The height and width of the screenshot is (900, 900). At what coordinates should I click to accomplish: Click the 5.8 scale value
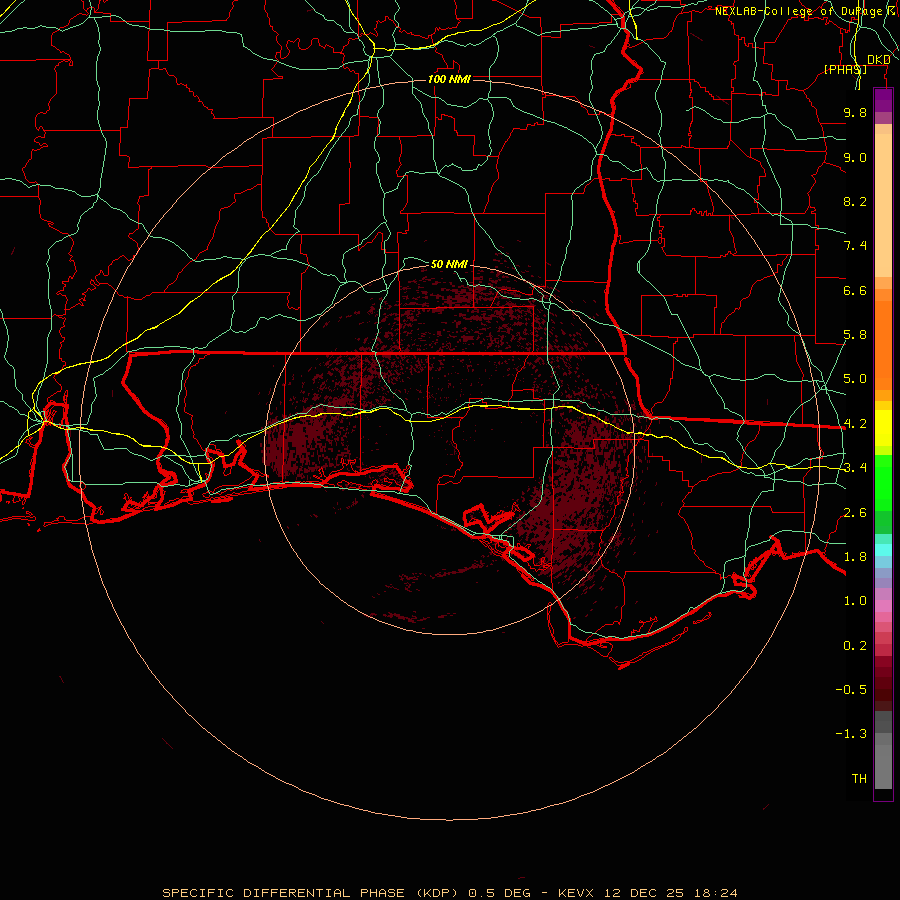coord(855,335)
